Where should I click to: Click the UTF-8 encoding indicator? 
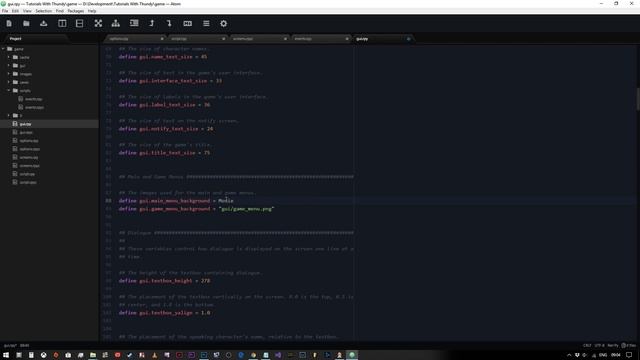[599, 346]
